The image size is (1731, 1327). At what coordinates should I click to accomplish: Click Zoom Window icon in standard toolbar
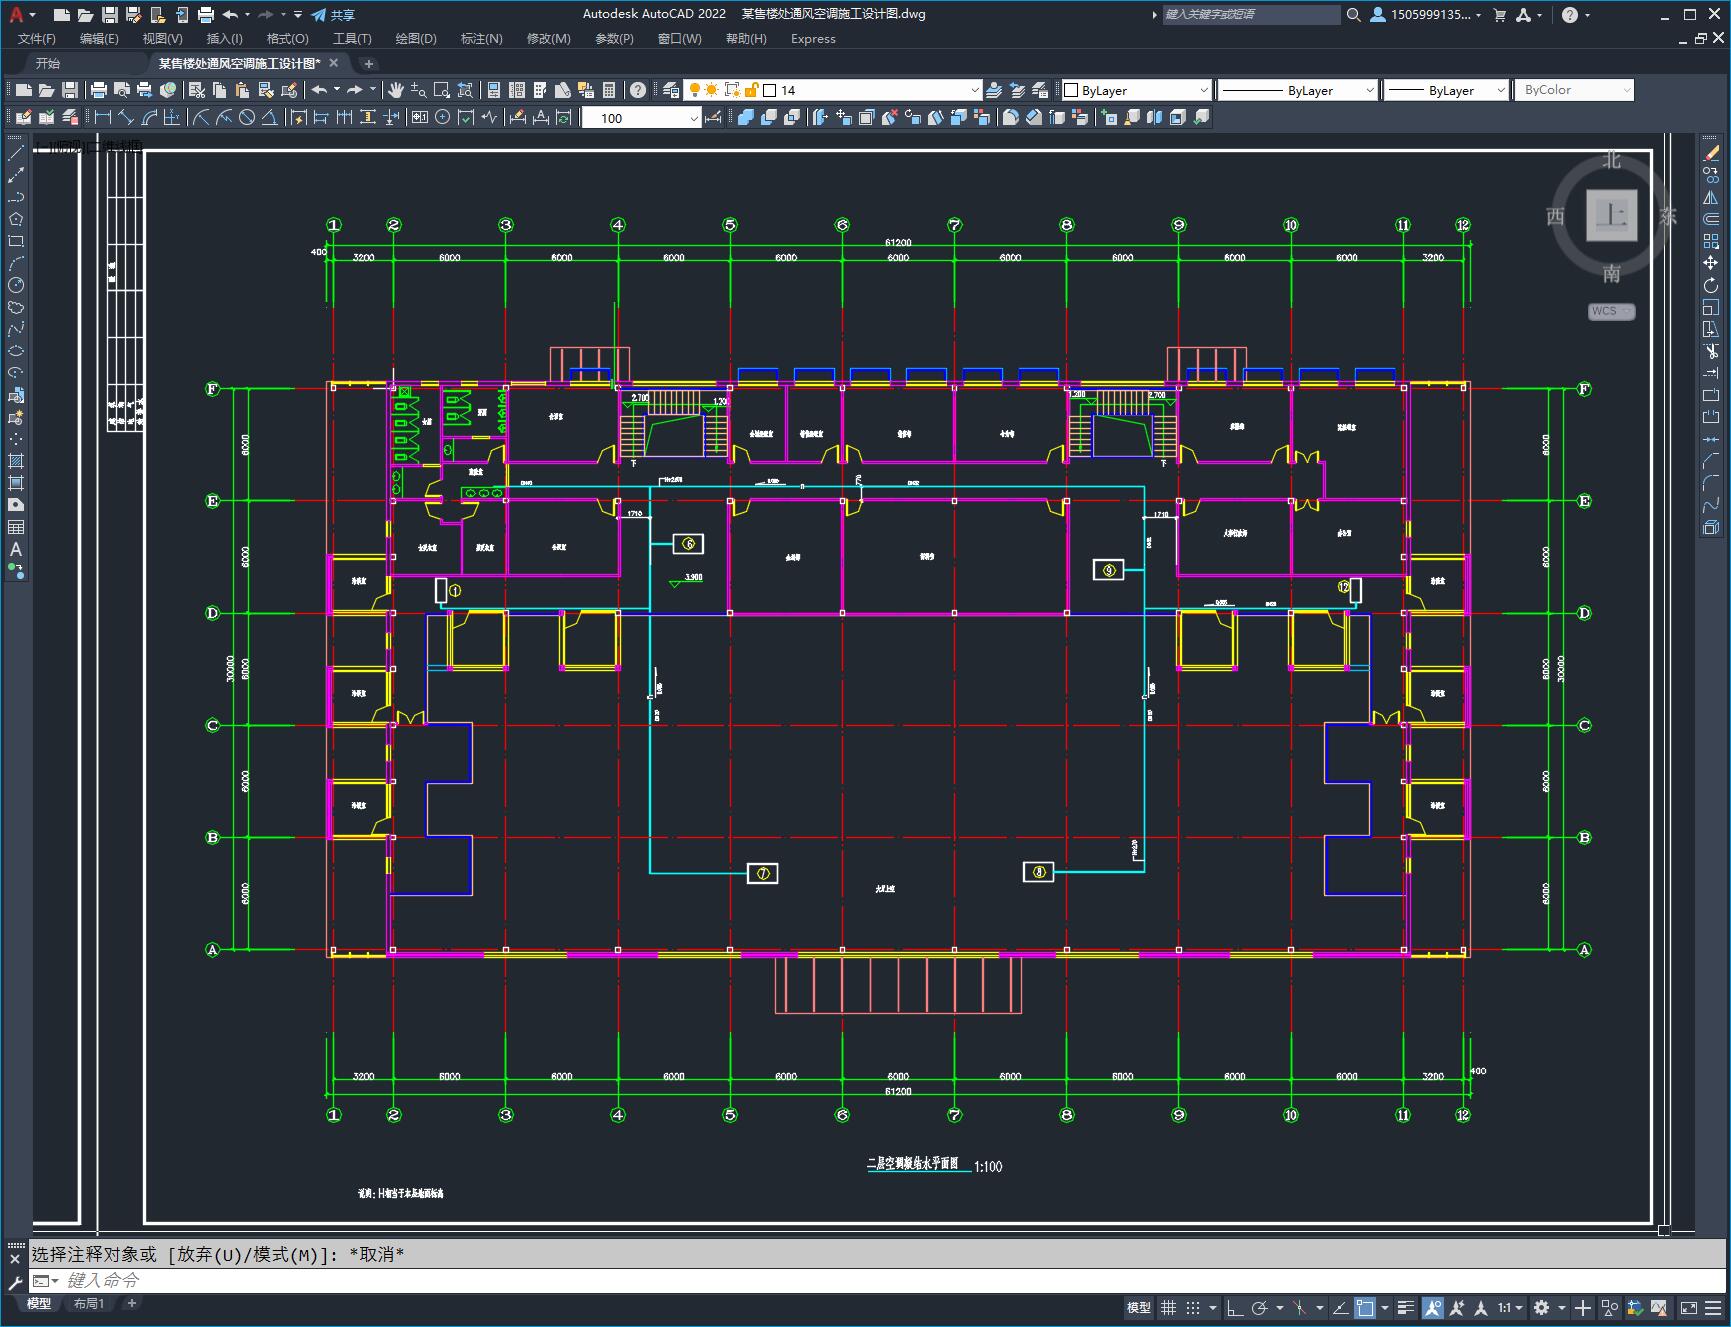pyautogui.click(x=441, y=90)
